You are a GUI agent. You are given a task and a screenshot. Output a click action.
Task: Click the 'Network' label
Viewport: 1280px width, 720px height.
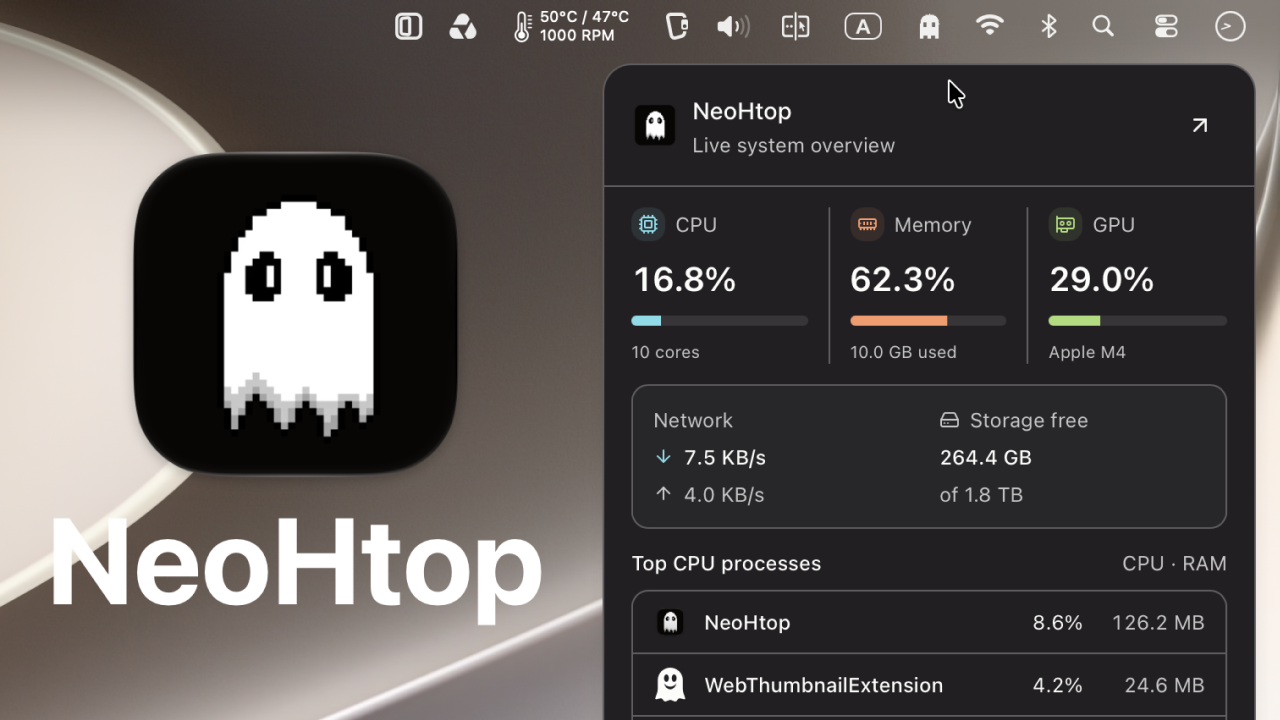click(x=693, y=420)
